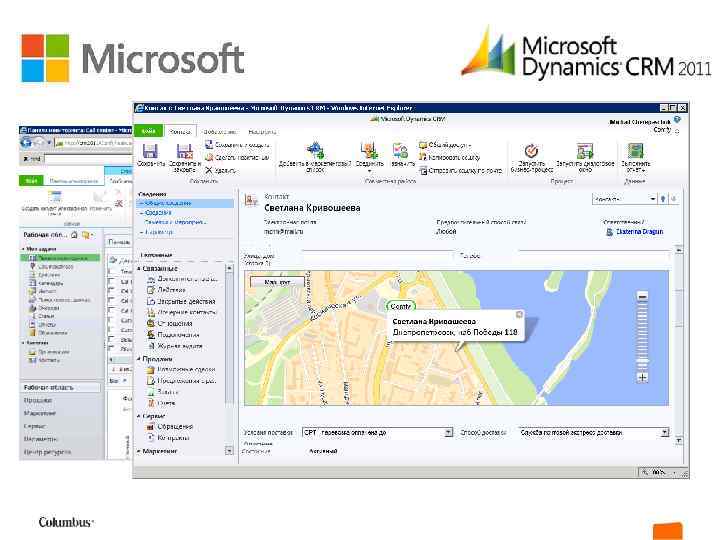The width and height of the screenshot is (720, 540).
Task: Open Календарь in the rear window sidebar
Action: point(46,283)
